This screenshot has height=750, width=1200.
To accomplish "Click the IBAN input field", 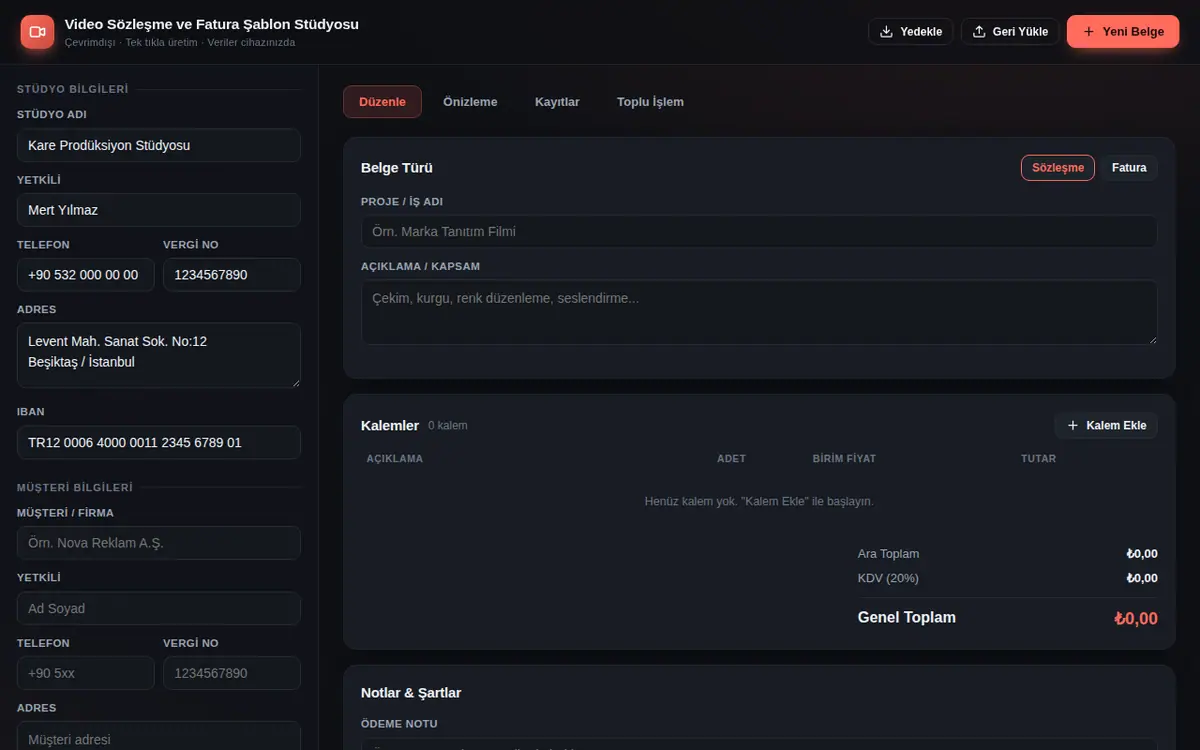I will coord(159,443).
